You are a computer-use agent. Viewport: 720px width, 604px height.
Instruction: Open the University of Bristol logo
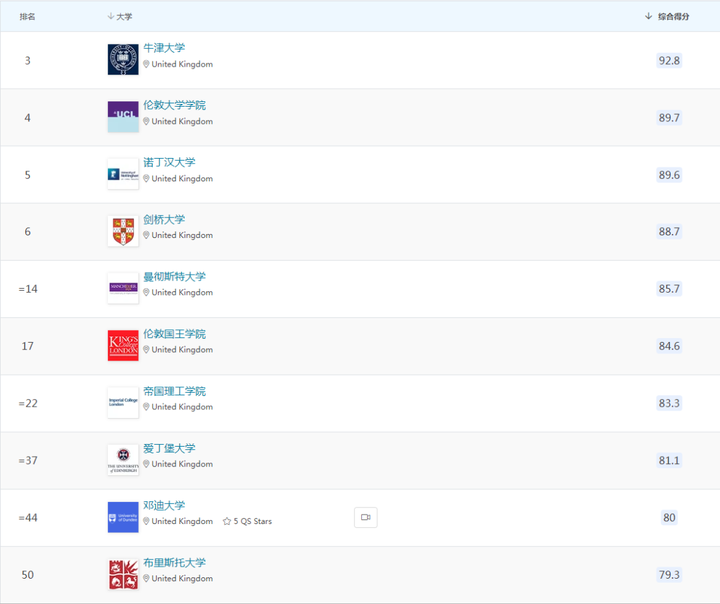tap(123, 574)
